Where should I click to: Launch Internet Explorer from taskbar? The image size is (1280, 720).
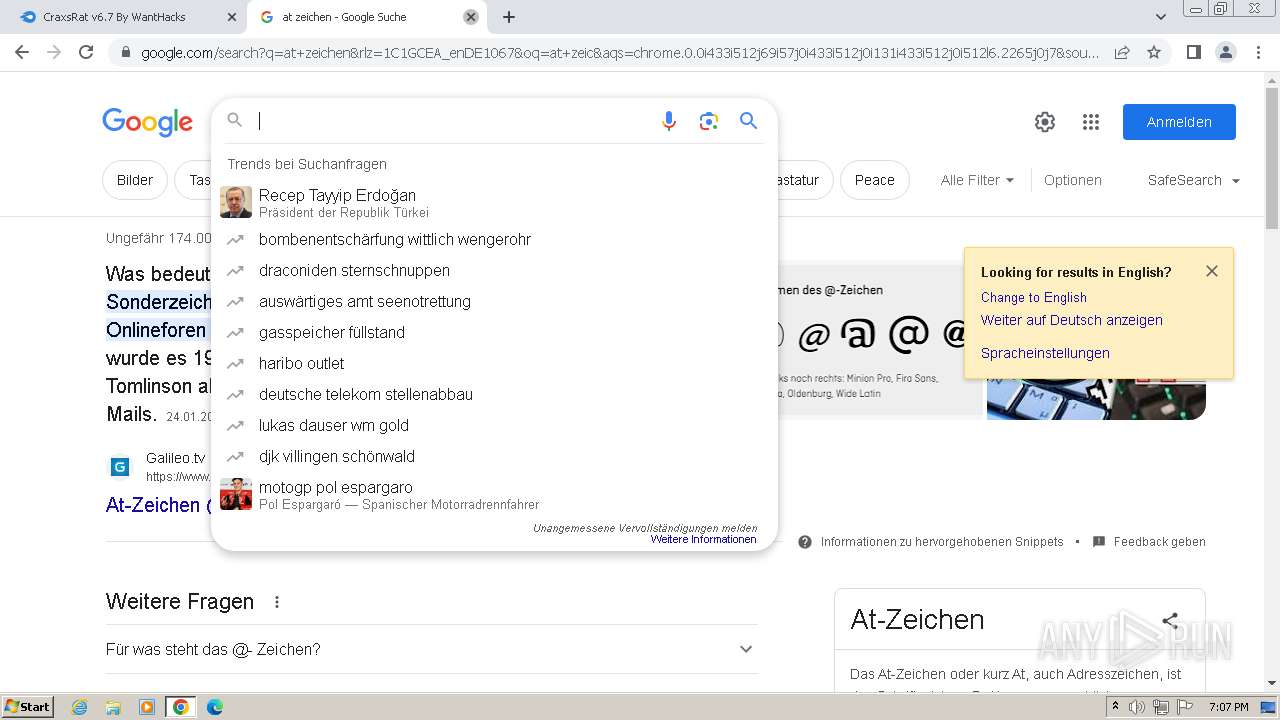tap(80, 707)
